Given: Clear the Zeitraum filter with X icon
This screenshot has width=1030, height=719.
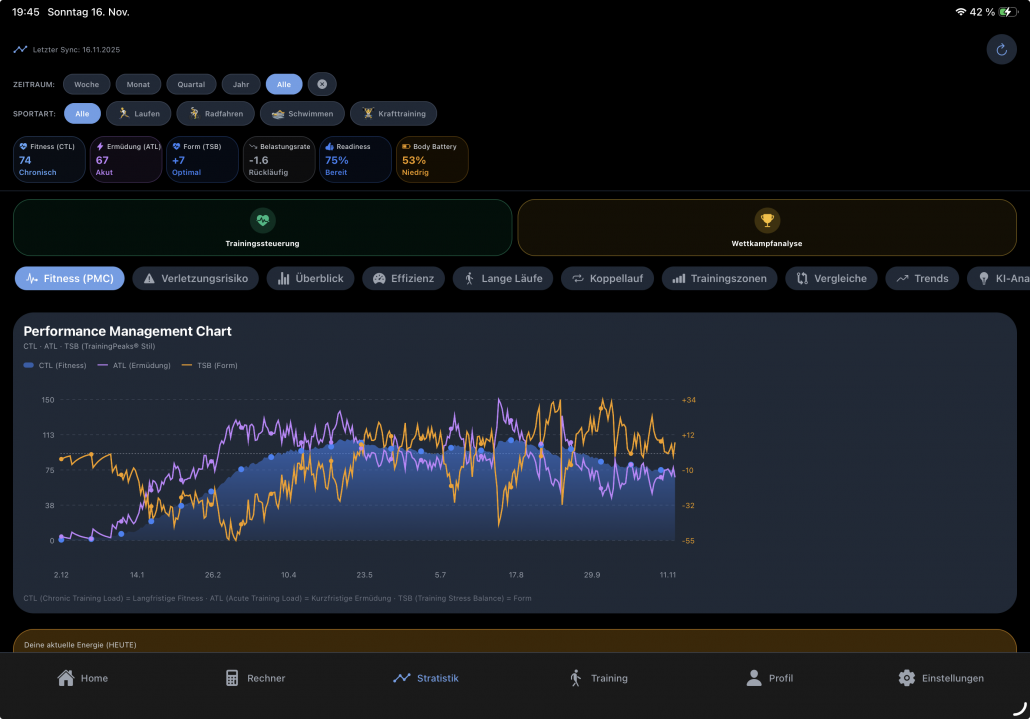Looking at the screenshot, I should pyautogui.click(x=322, y=84).
